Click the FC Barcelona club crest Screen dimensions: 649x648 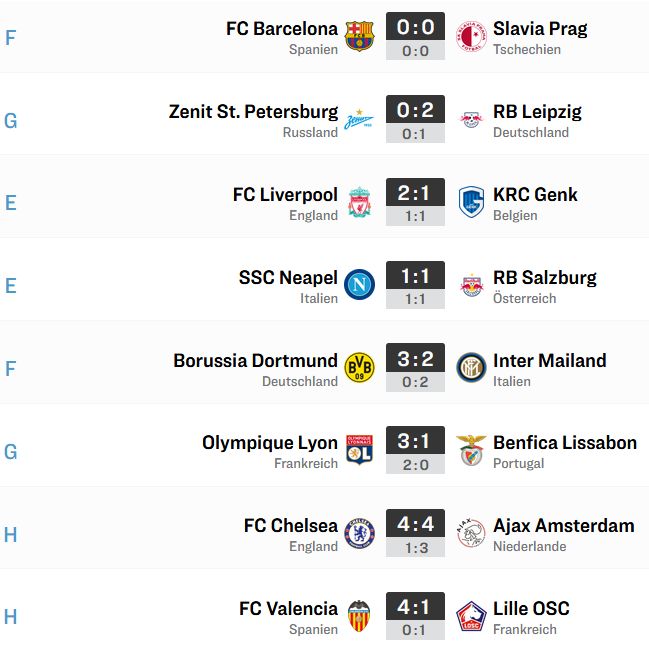coord(359,36)
